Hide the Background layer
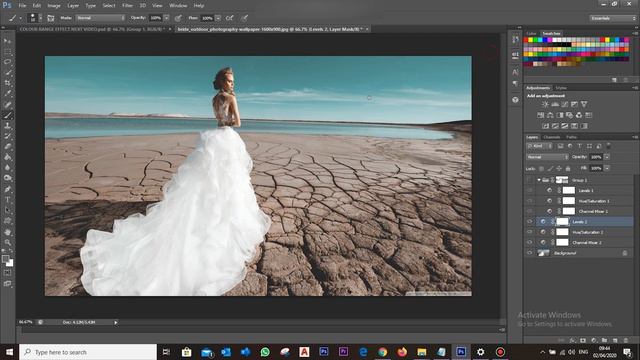 click(529, 253)
